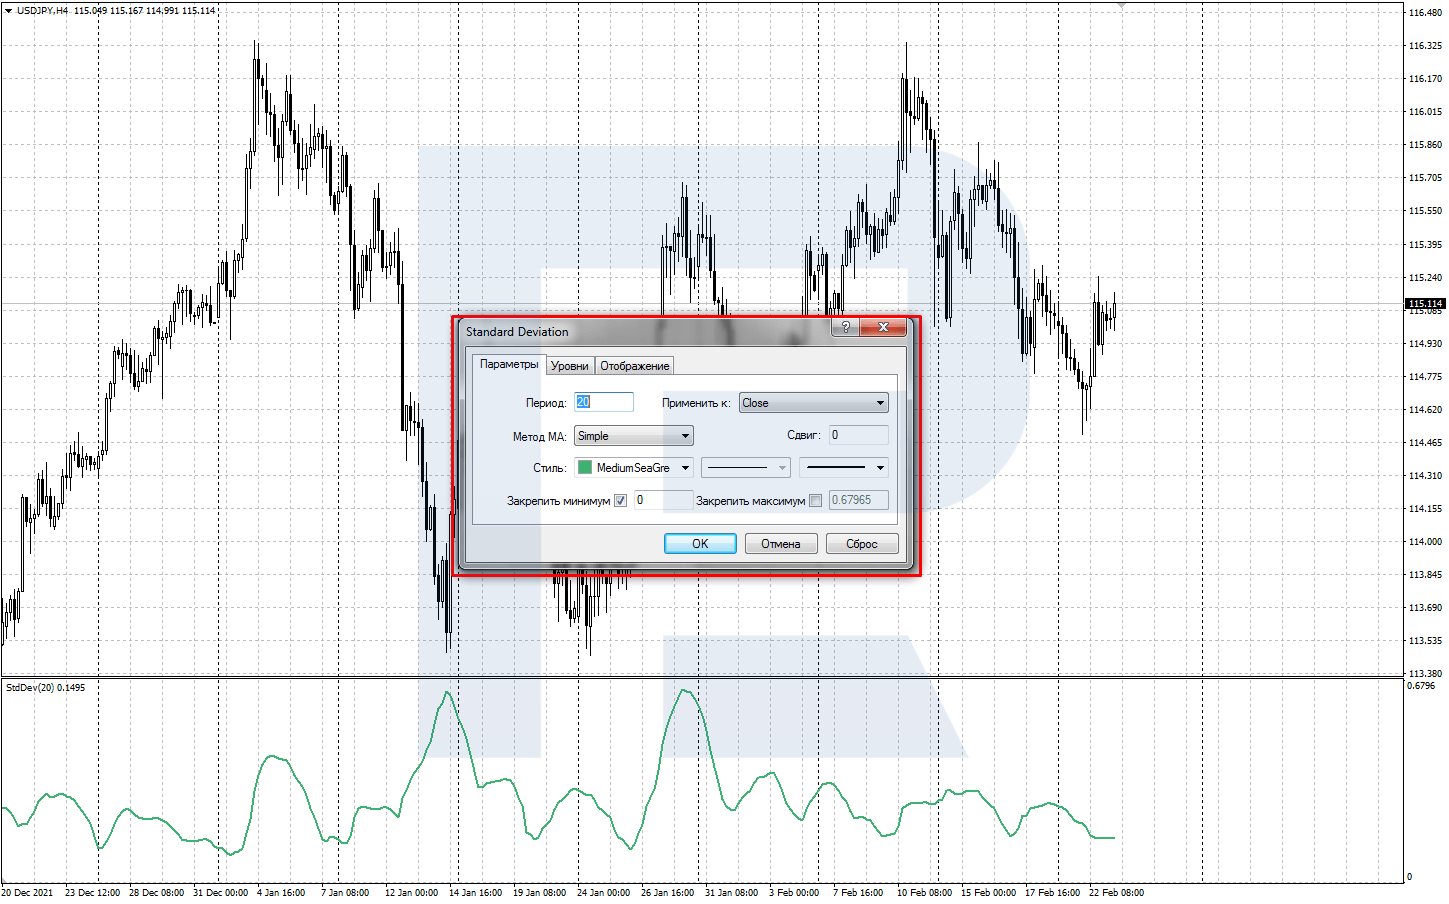This screenshot has height=904, width=1449.
Task: Switch to the Отображение tab
Action: (635, 366)
